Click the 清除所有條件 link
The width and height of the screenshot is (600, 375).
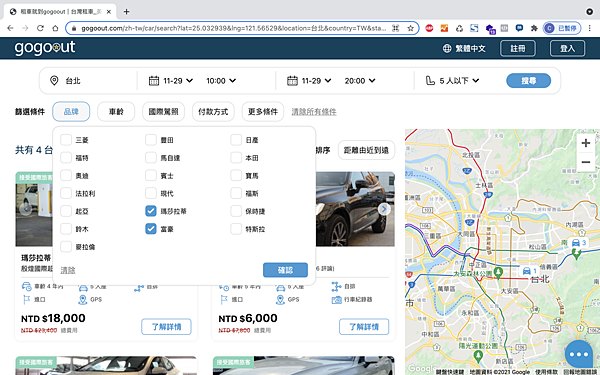314,112
